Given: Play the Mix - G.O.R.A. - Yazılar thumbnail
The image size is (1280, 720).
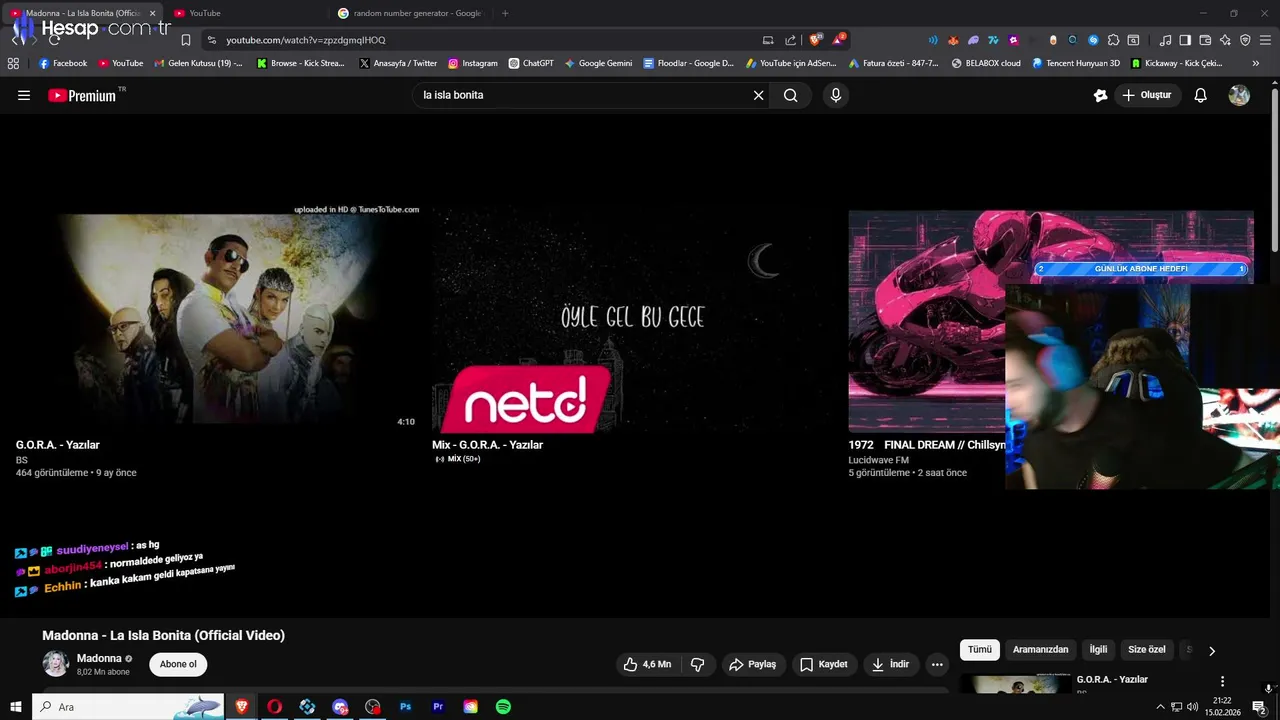Looking at the screenshot, I should point(634,321).
